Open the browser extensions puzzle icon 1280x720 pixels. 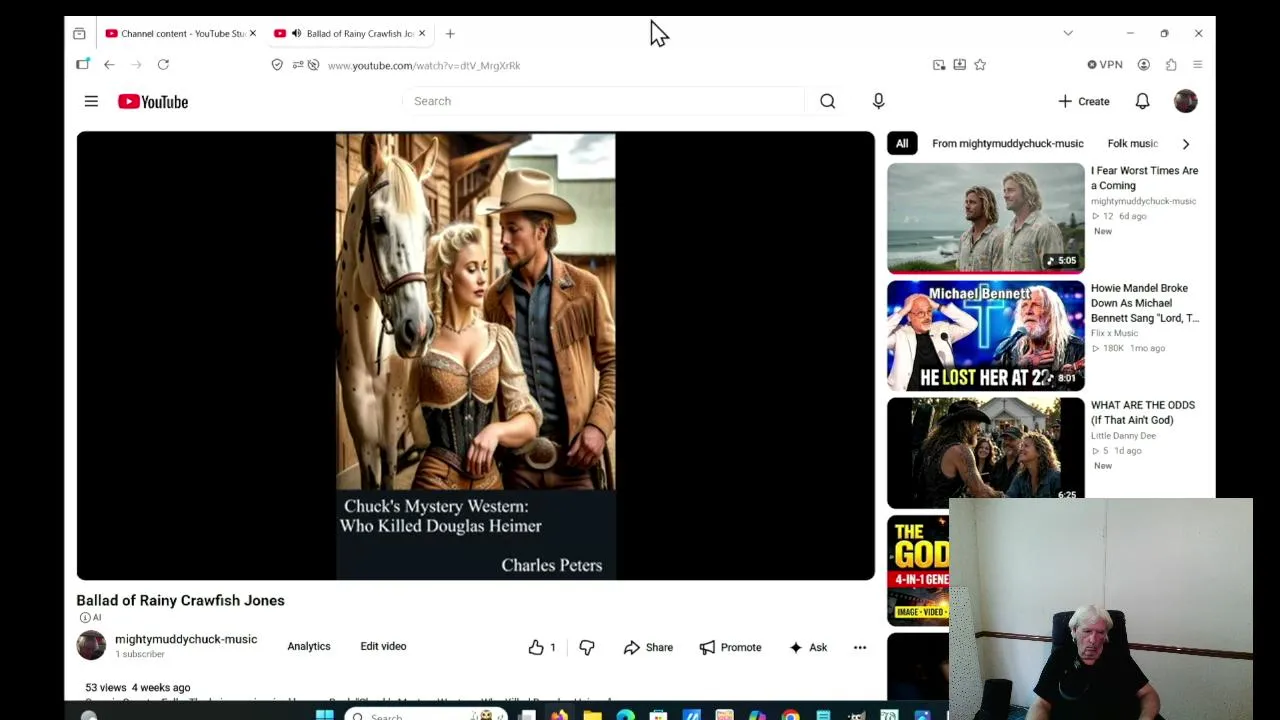click(1171, 65)
